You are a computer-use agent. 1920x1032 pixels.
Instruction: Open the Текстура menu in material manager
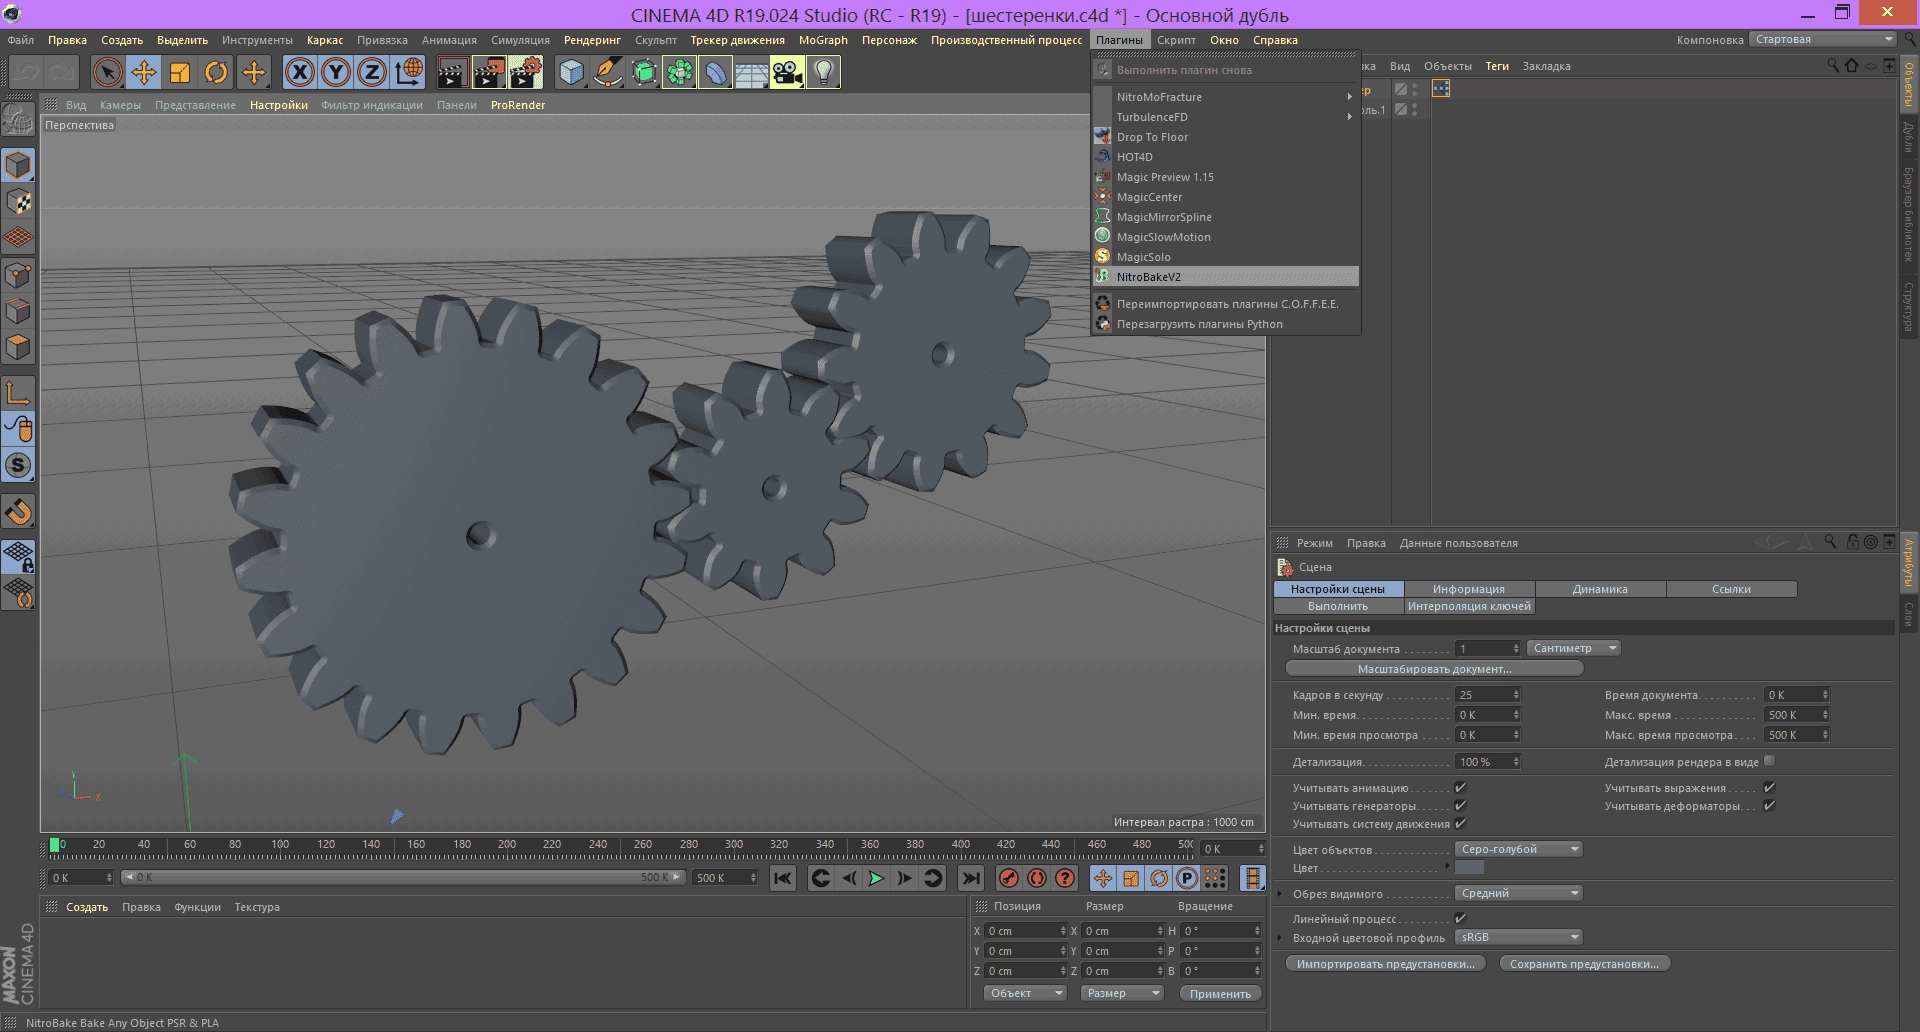[x=257, y=907]
